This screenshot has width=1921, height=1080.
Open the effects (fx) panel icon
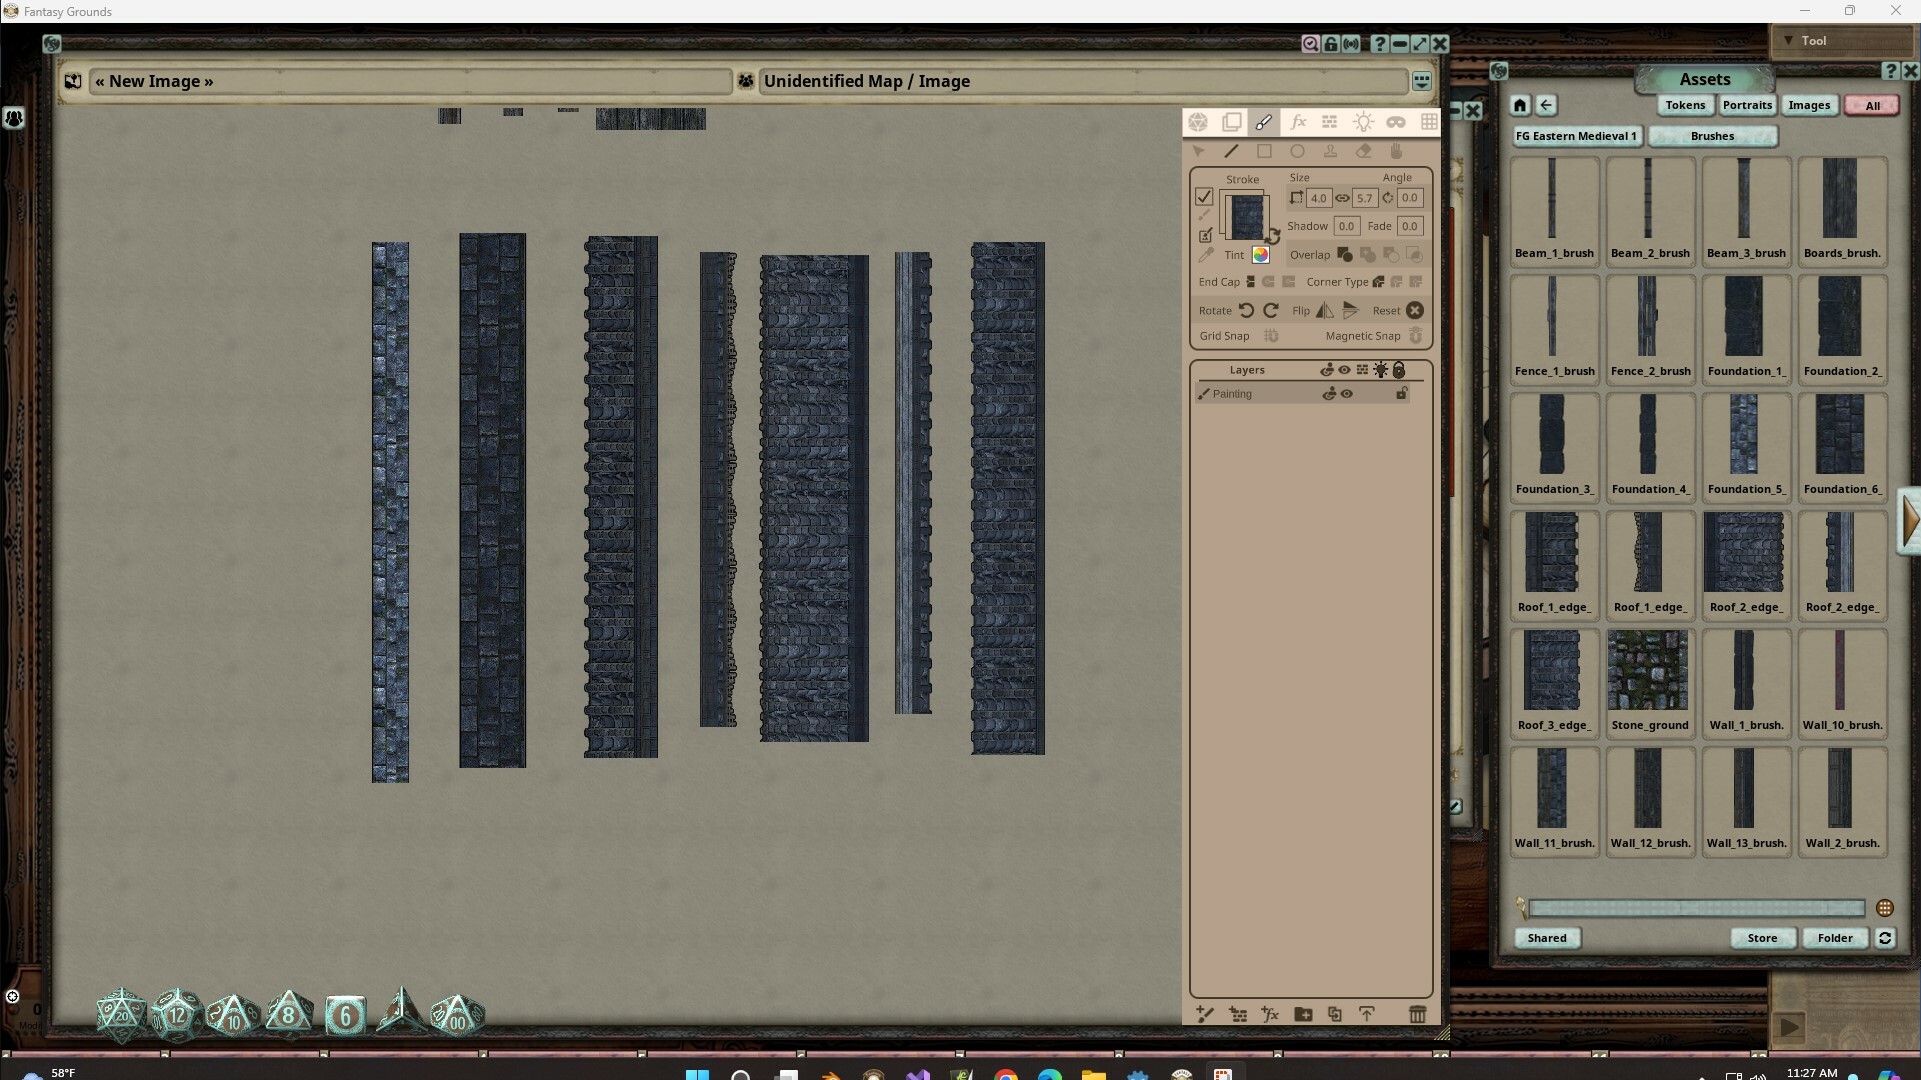coord(1298,121)
